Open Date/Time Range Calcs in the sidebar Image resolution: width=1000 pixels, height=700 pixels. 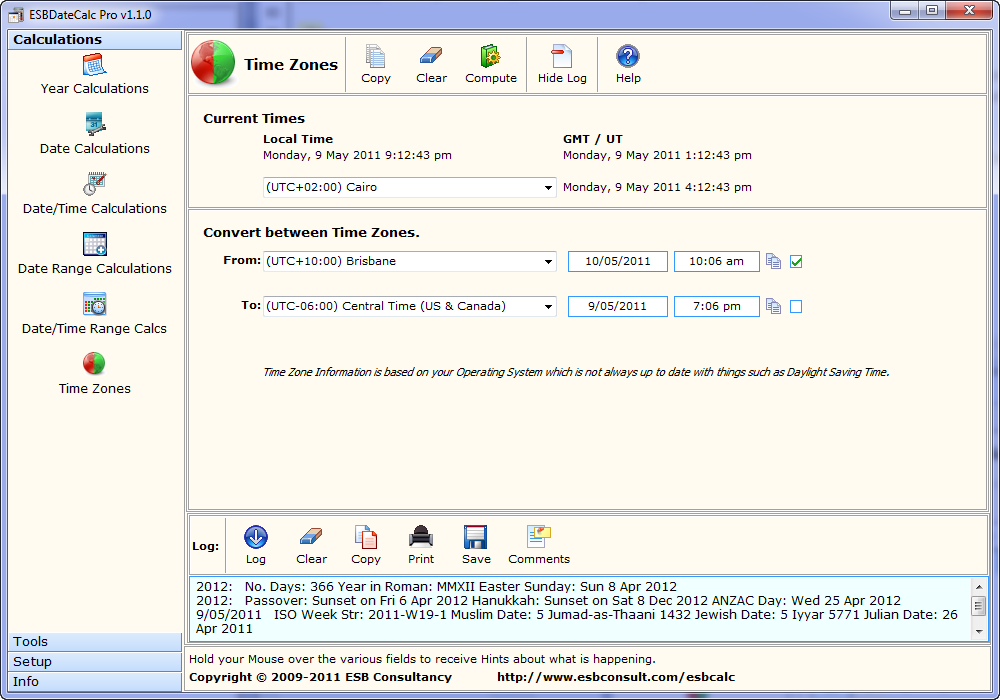94,314
